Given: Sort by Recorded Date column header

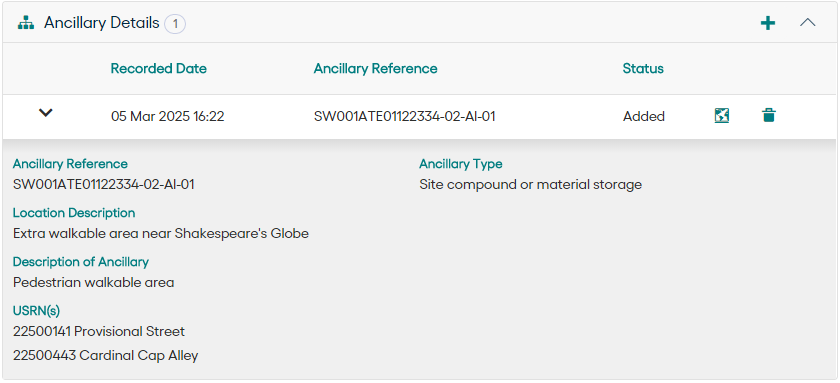Looking at the screenshot, I should (159, 69).
